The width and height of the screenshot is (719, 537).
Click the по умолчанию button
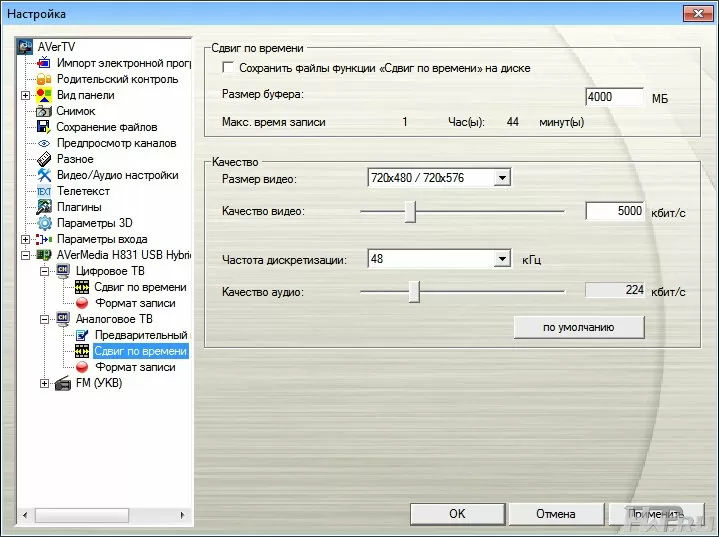click(578, 327)
